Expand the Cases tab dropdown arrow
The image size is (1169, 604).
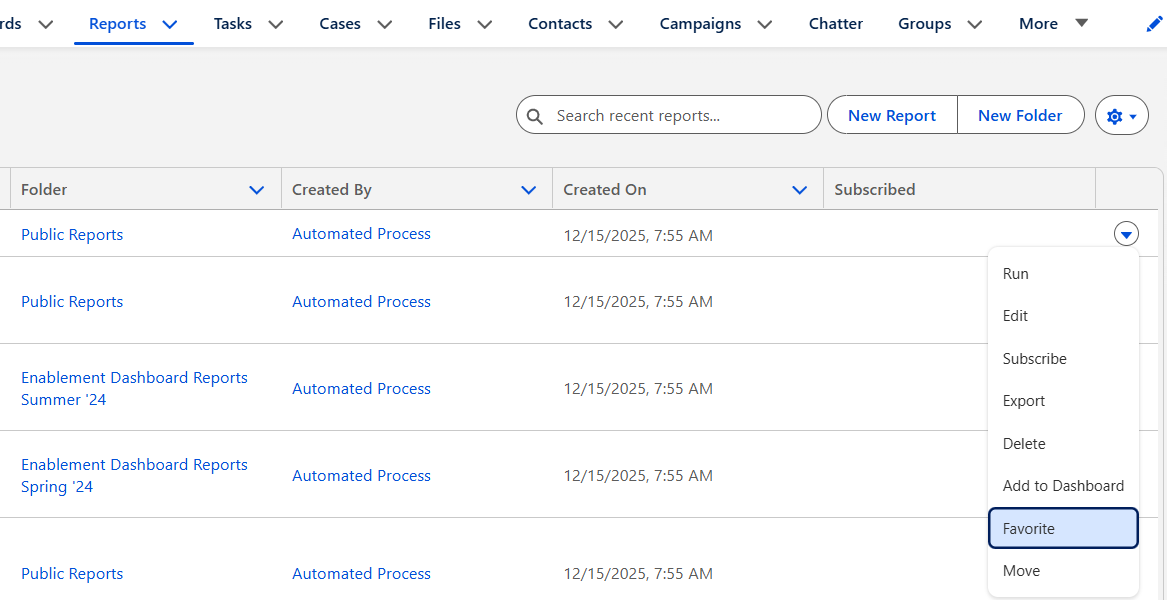point(384,24)
